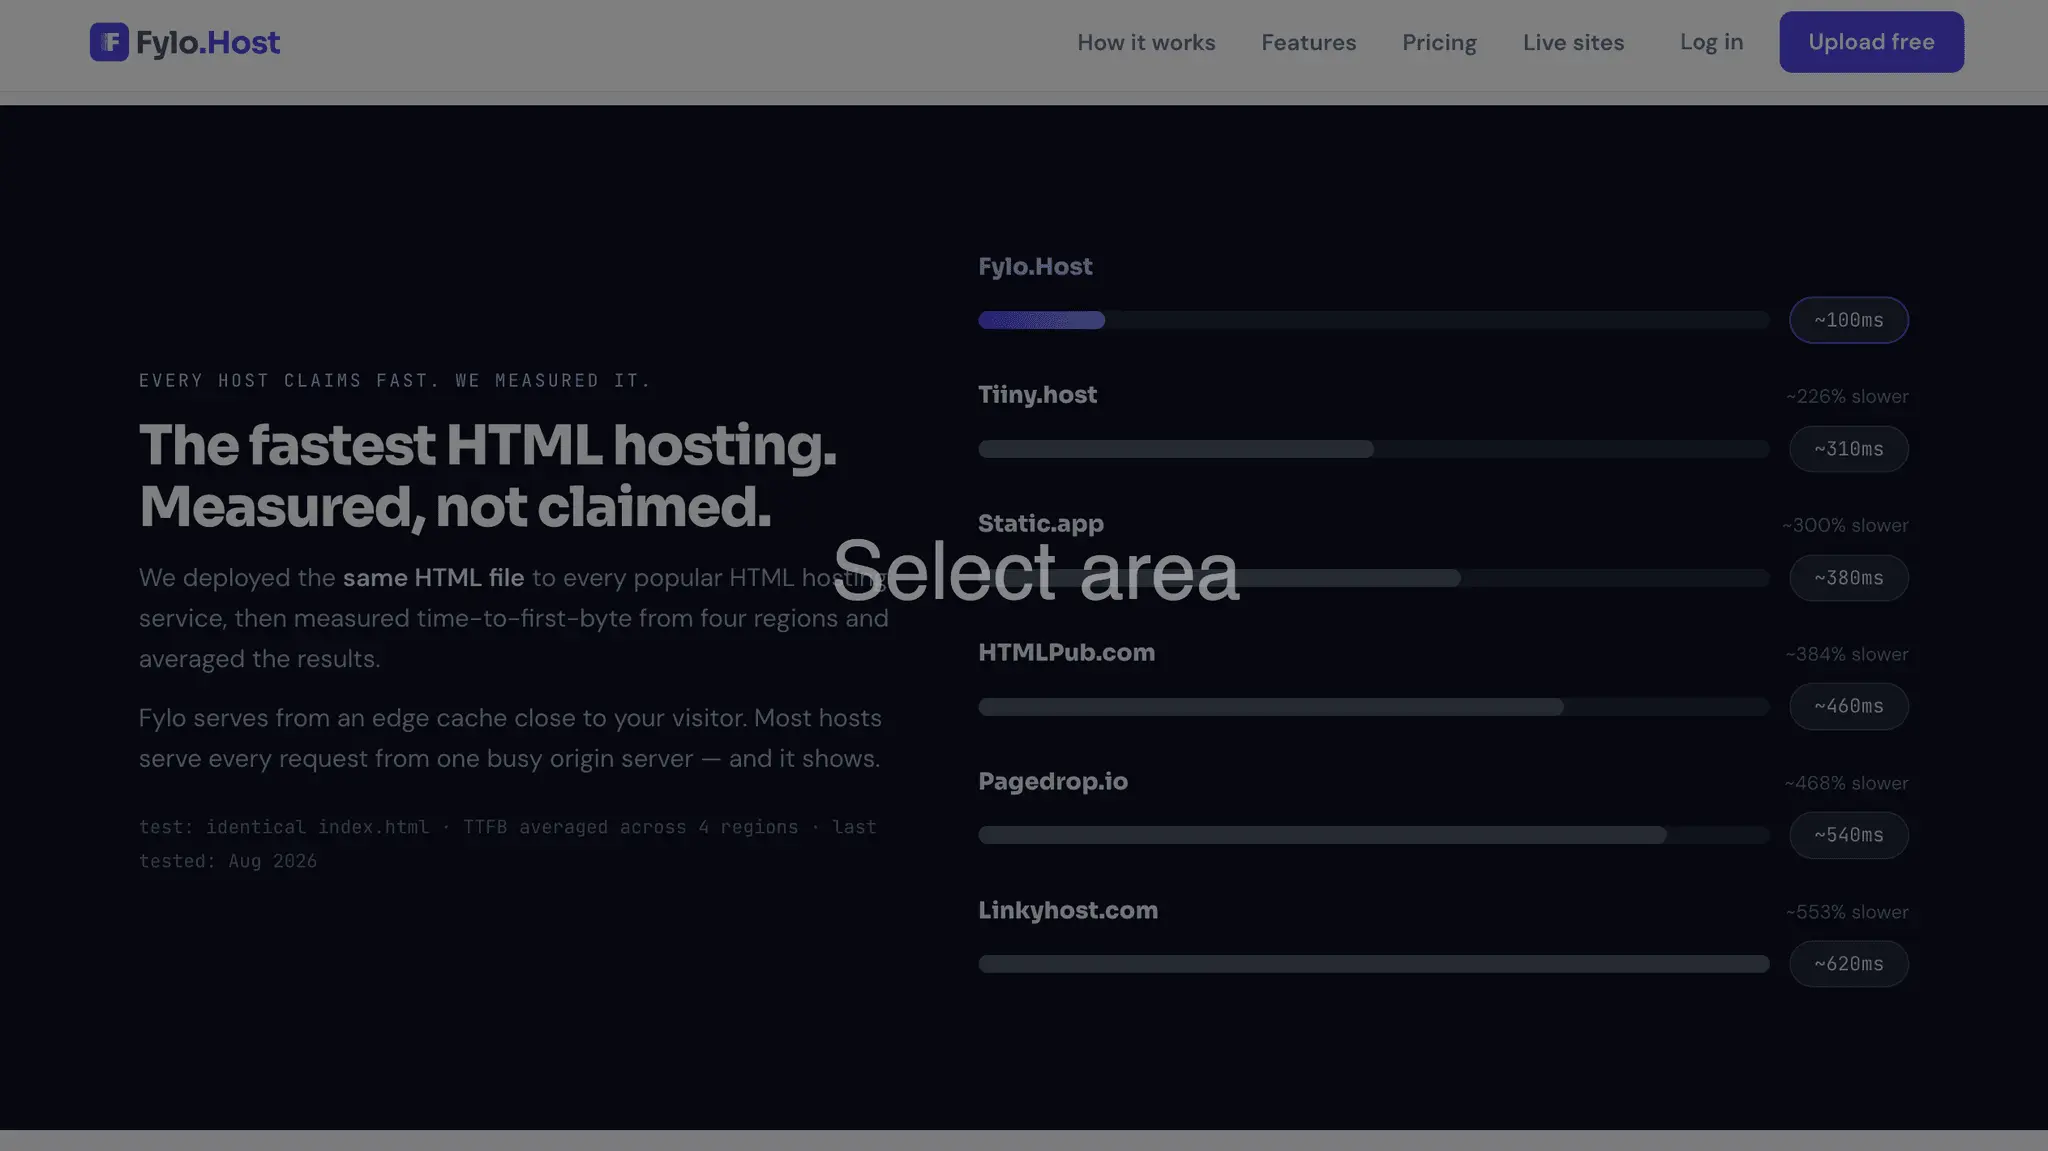The width and height of the screenshot is (2048, 1151).
Task: Click the Pagedrop.io speed bar
Action: [1374, 835]
